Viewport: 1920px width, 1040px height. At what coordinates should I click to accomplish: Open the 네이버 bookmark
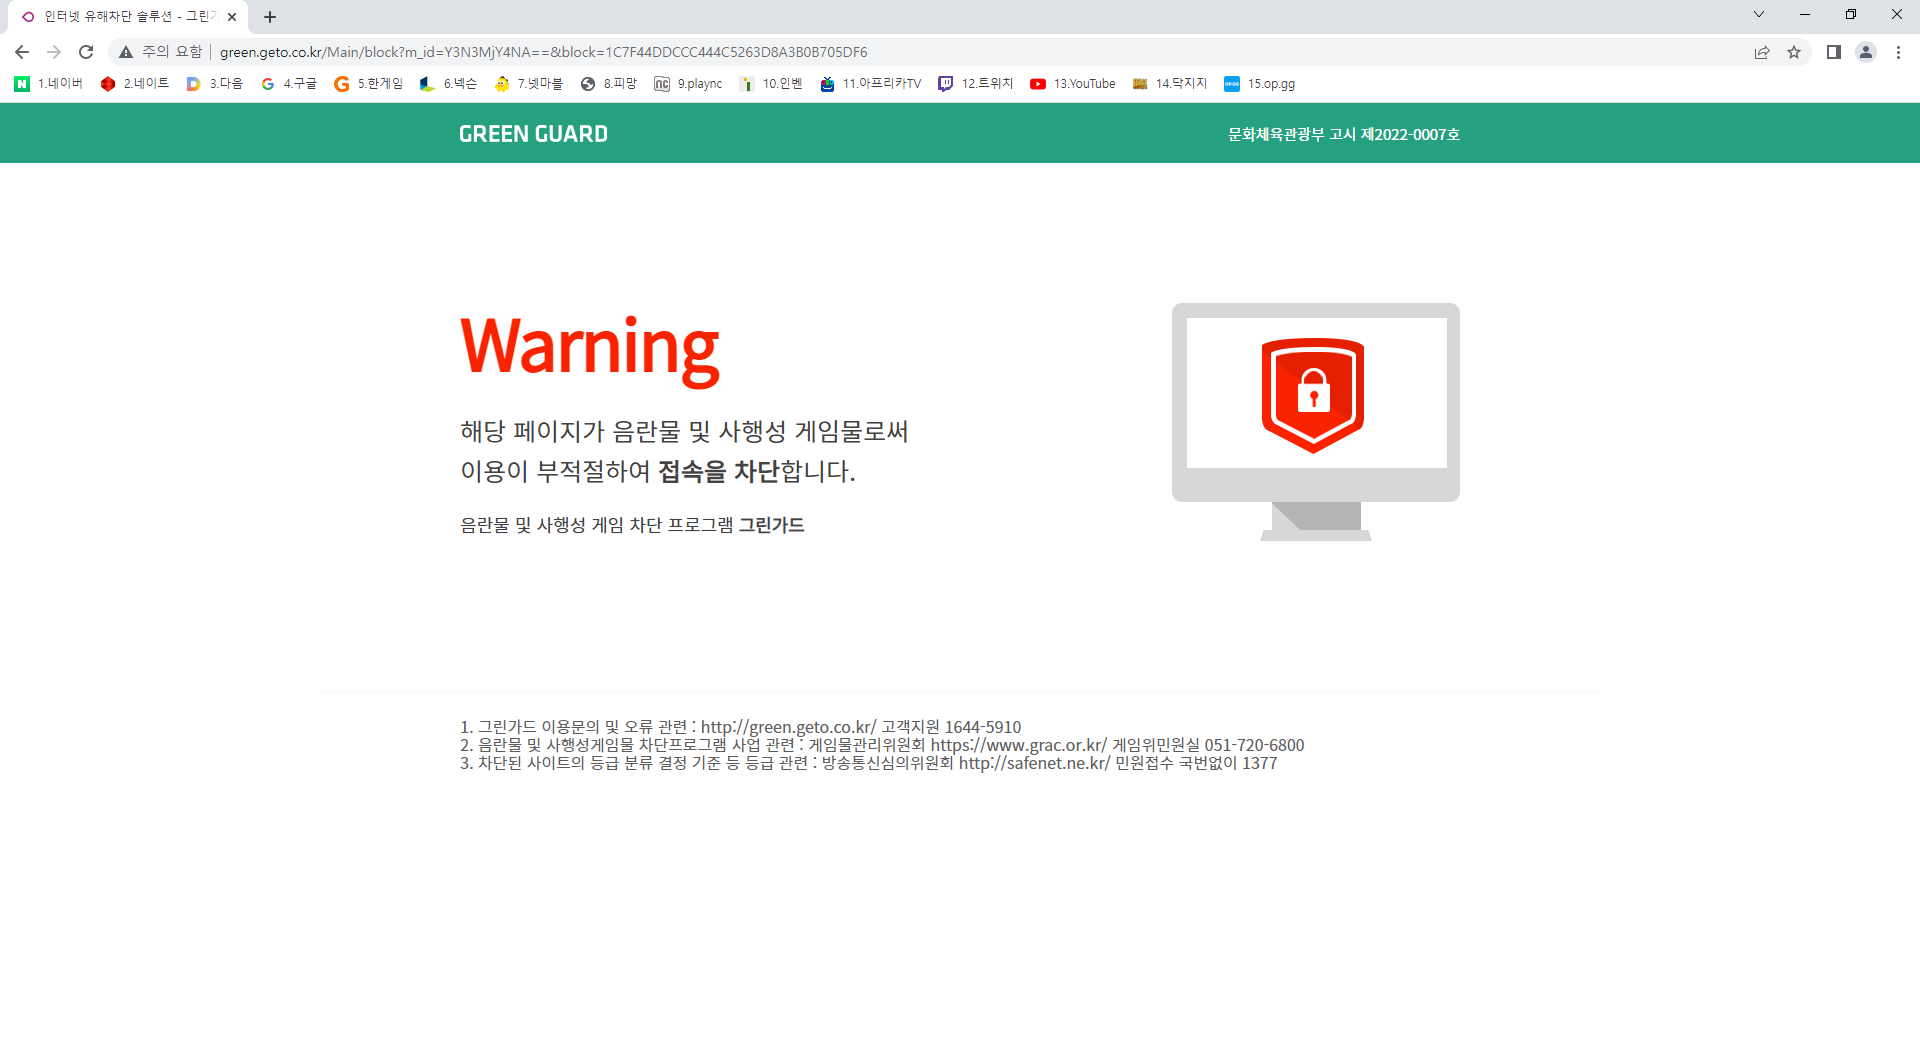tap(56, 84)
